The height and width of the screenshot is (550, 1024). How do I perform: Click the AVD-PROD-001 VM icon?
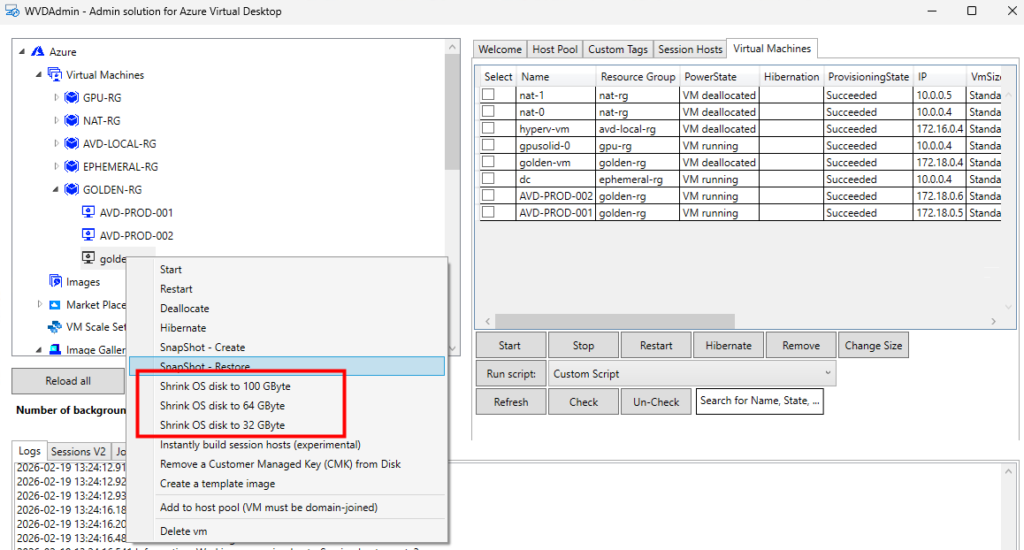88,213
